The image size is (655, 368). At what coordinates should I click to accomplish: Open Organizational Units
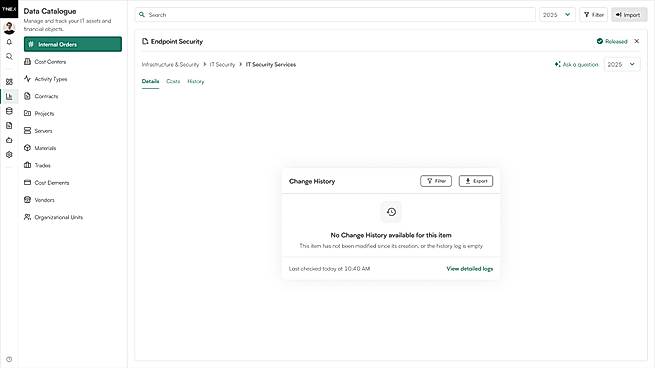point(73,217)
